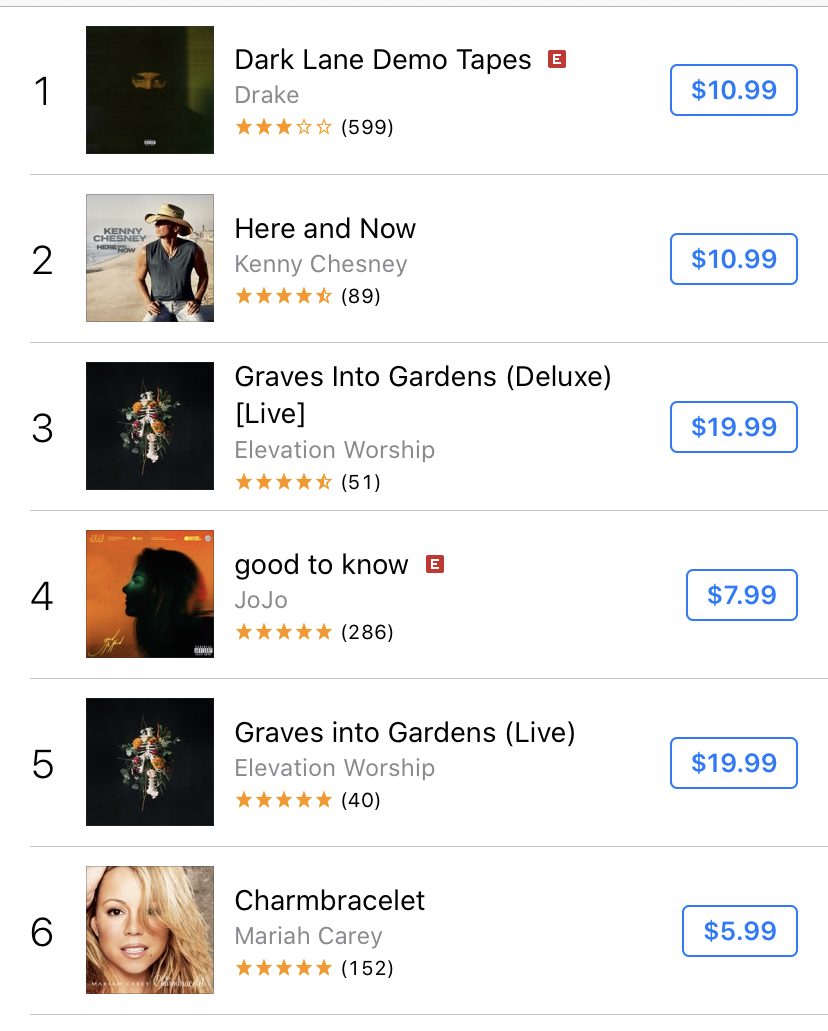Buy Graves into Gardens (Live) for $19.99
The width and height of the screenshot is (828, 1031).
tap(733, 763)
